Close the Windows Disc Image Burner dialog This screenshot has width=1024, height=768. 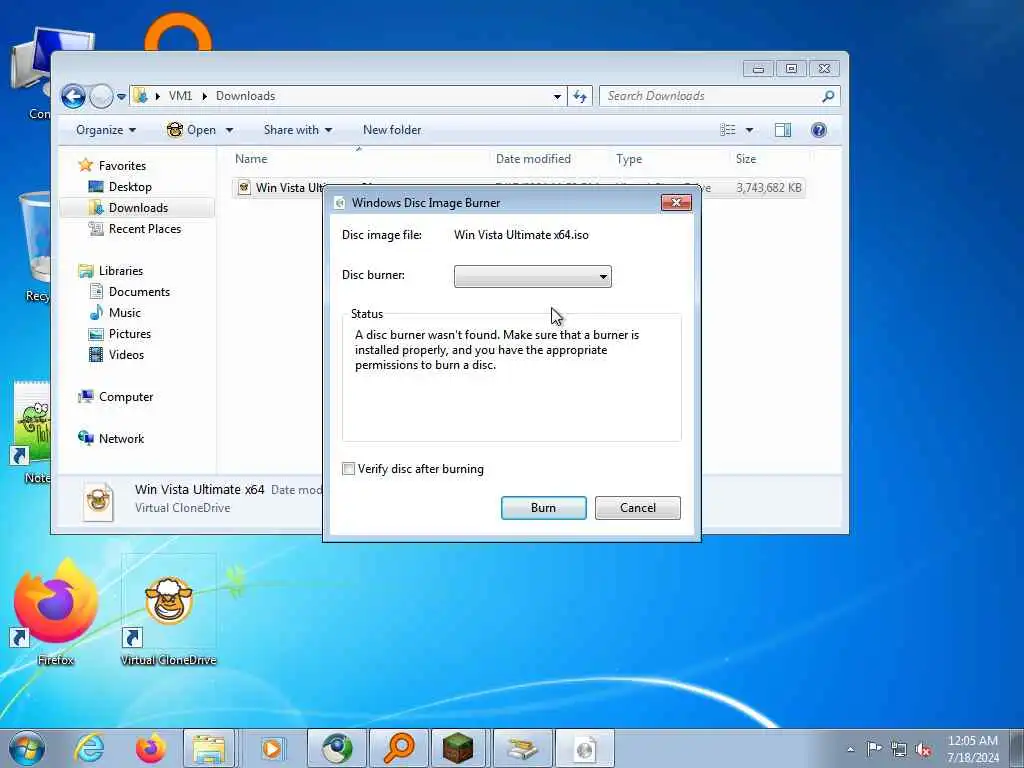[676, 202]
